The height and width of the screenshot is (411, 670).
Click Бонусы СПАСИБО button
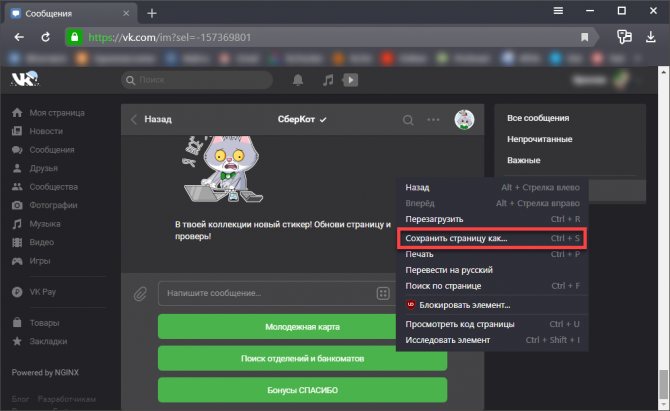pos(303,390)
